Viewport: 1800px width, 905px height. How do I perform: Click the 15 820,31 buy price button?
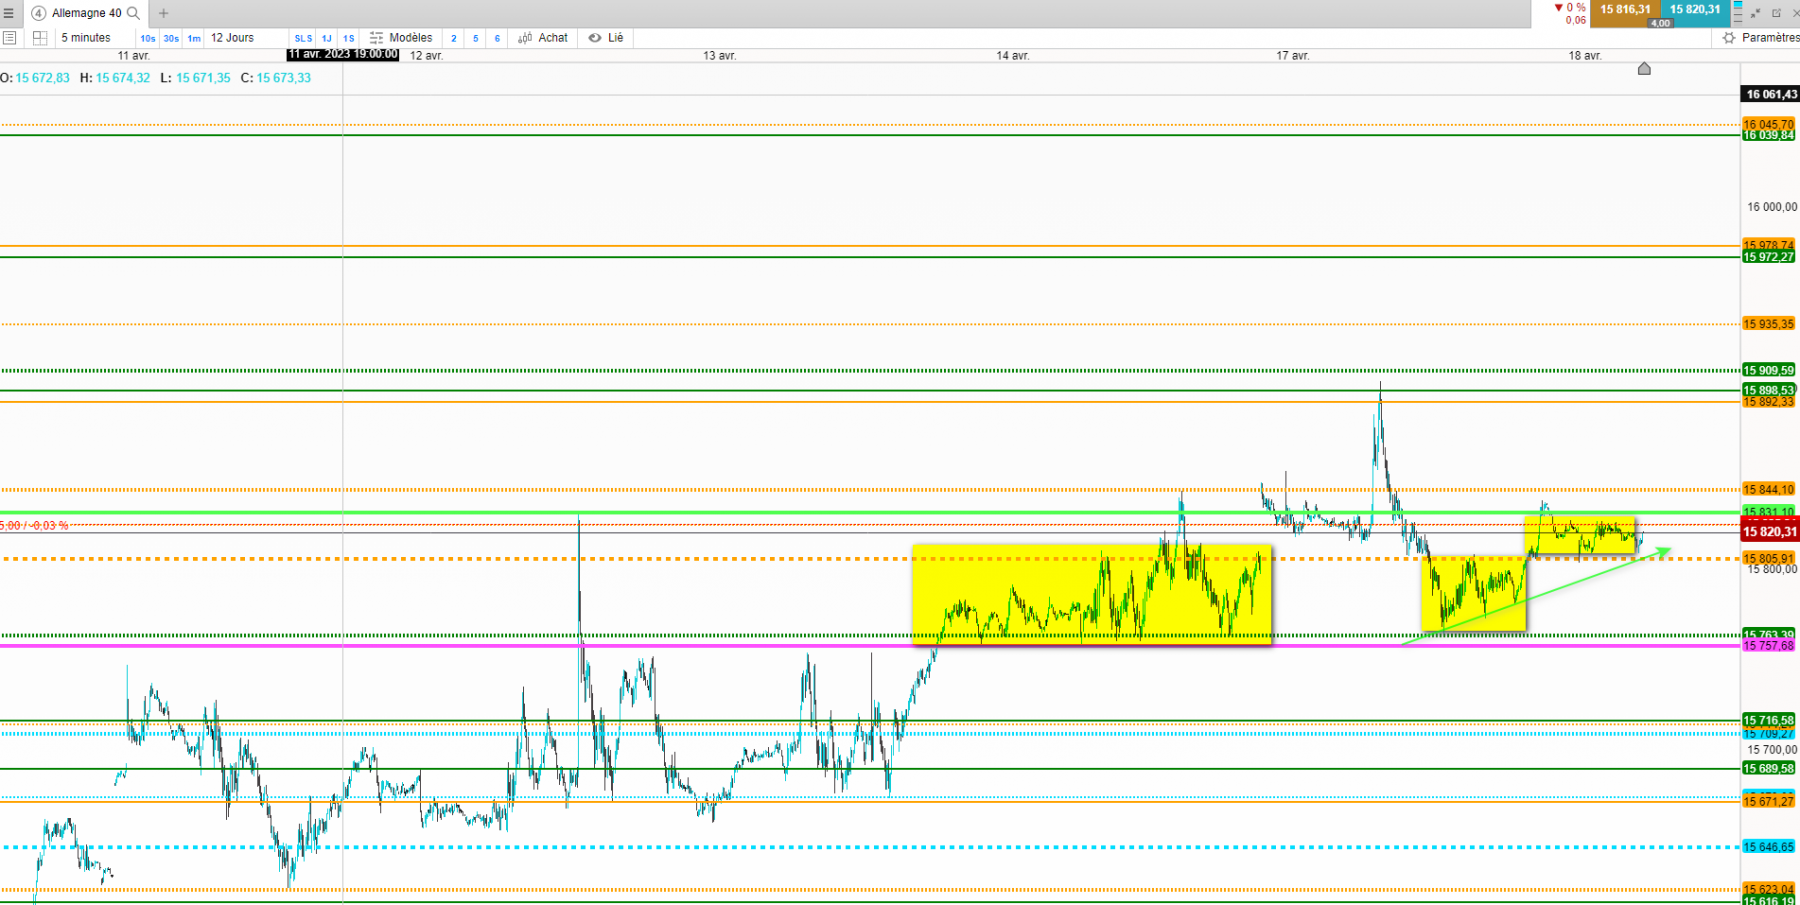[1695, 10]
